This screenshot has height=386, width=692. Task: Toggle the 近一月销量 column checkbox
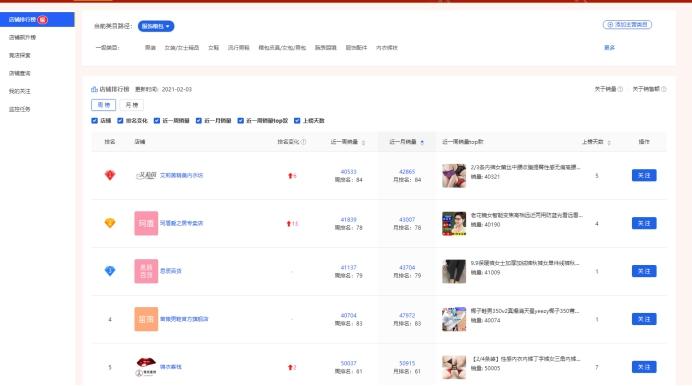199,120
